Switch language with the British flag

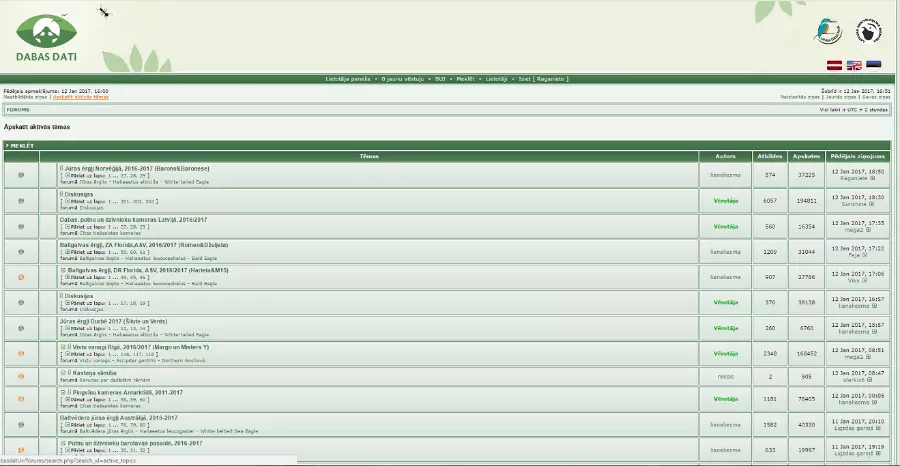click(x=853, y=65)
